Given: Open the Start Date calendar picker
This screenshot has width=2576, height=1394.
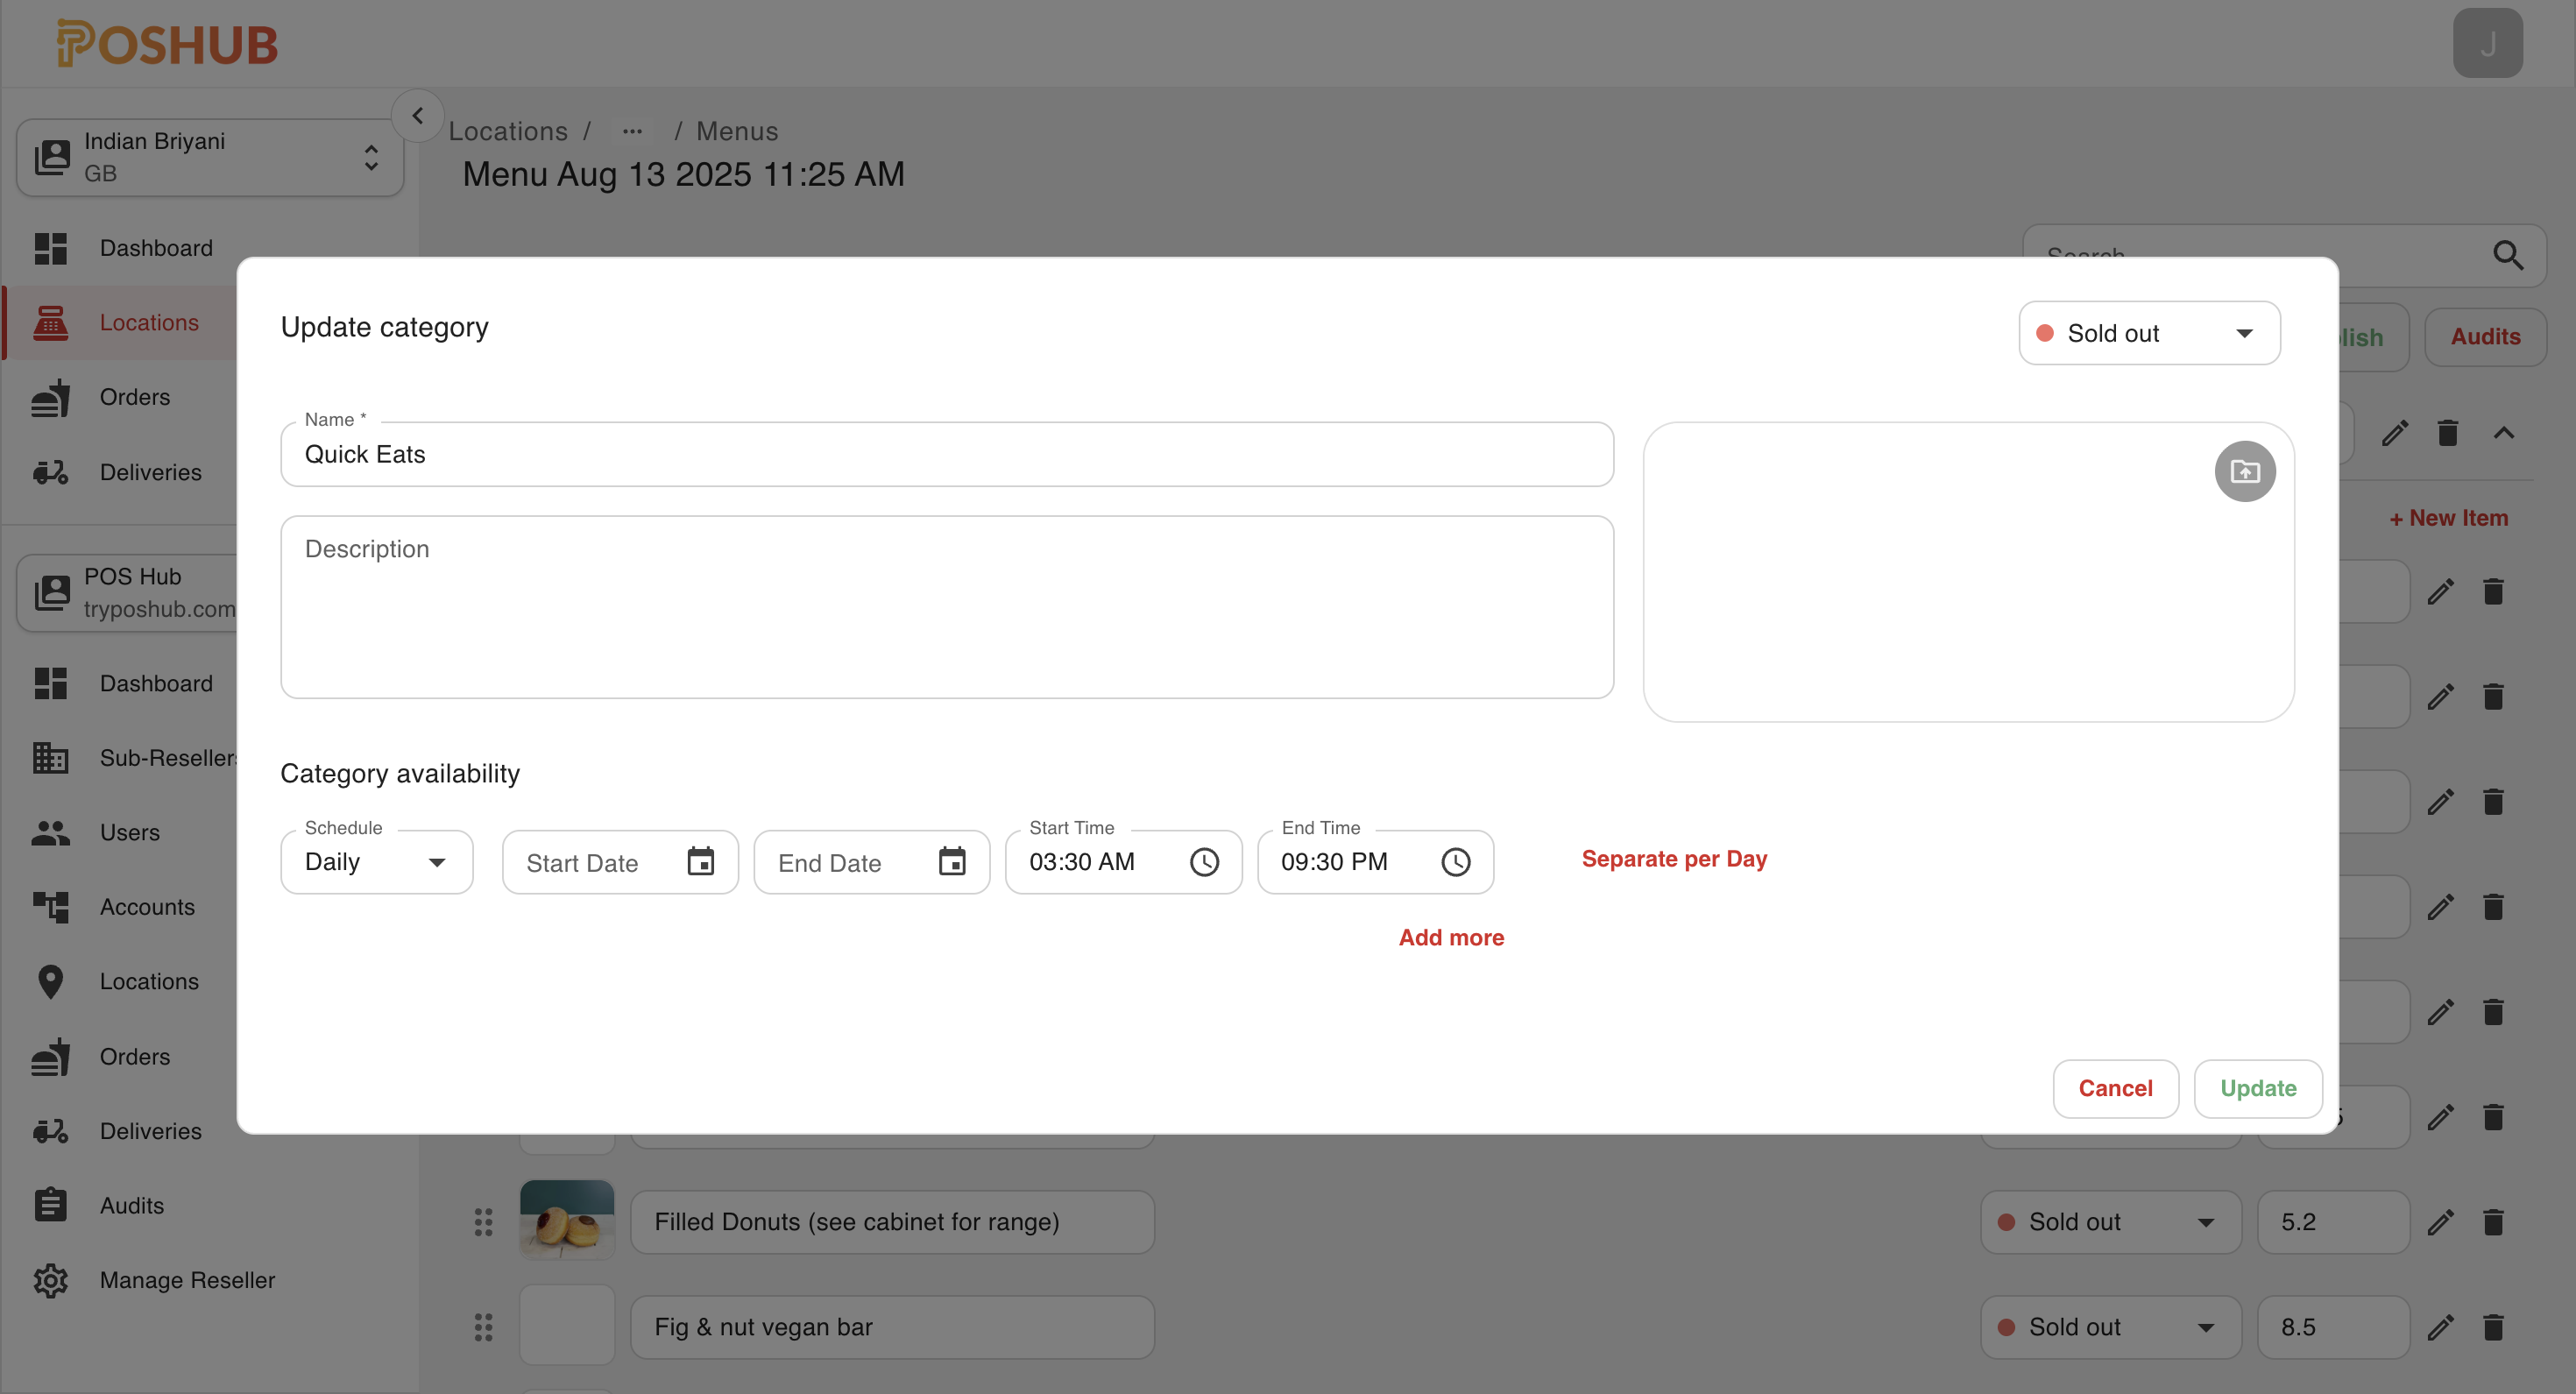Looking at the screenshot, I should (x=700, y=861).
